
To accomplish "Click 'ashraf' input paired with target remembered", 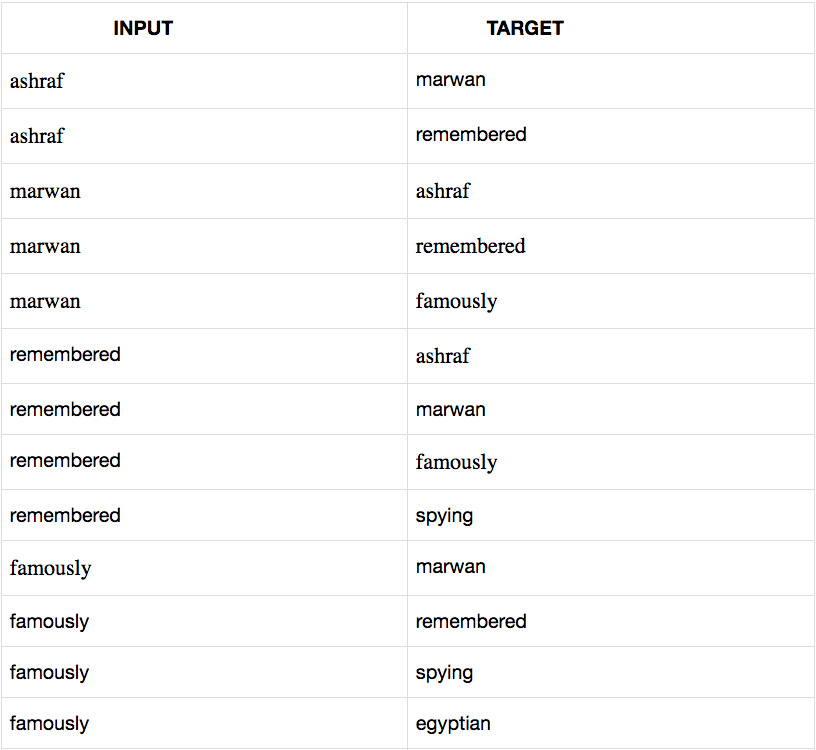I will pos(37,136).
